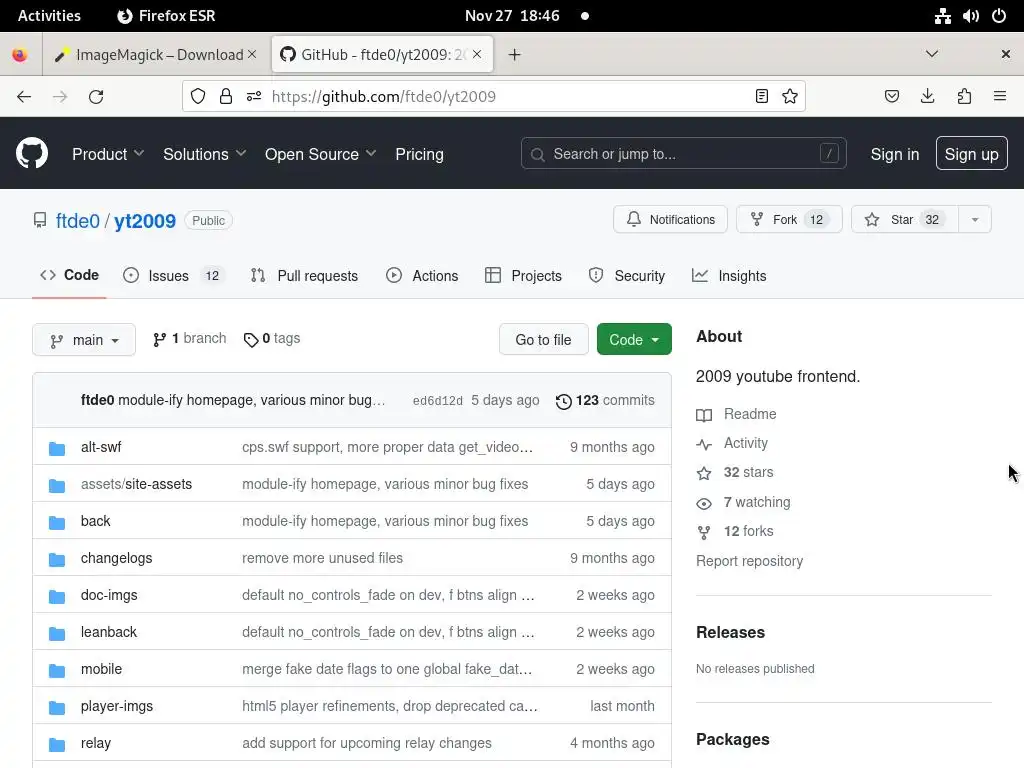Viewport: 1024px width, 768px height.
Task: Open reader view icon in address bar
Action: (x=761, y=97)
